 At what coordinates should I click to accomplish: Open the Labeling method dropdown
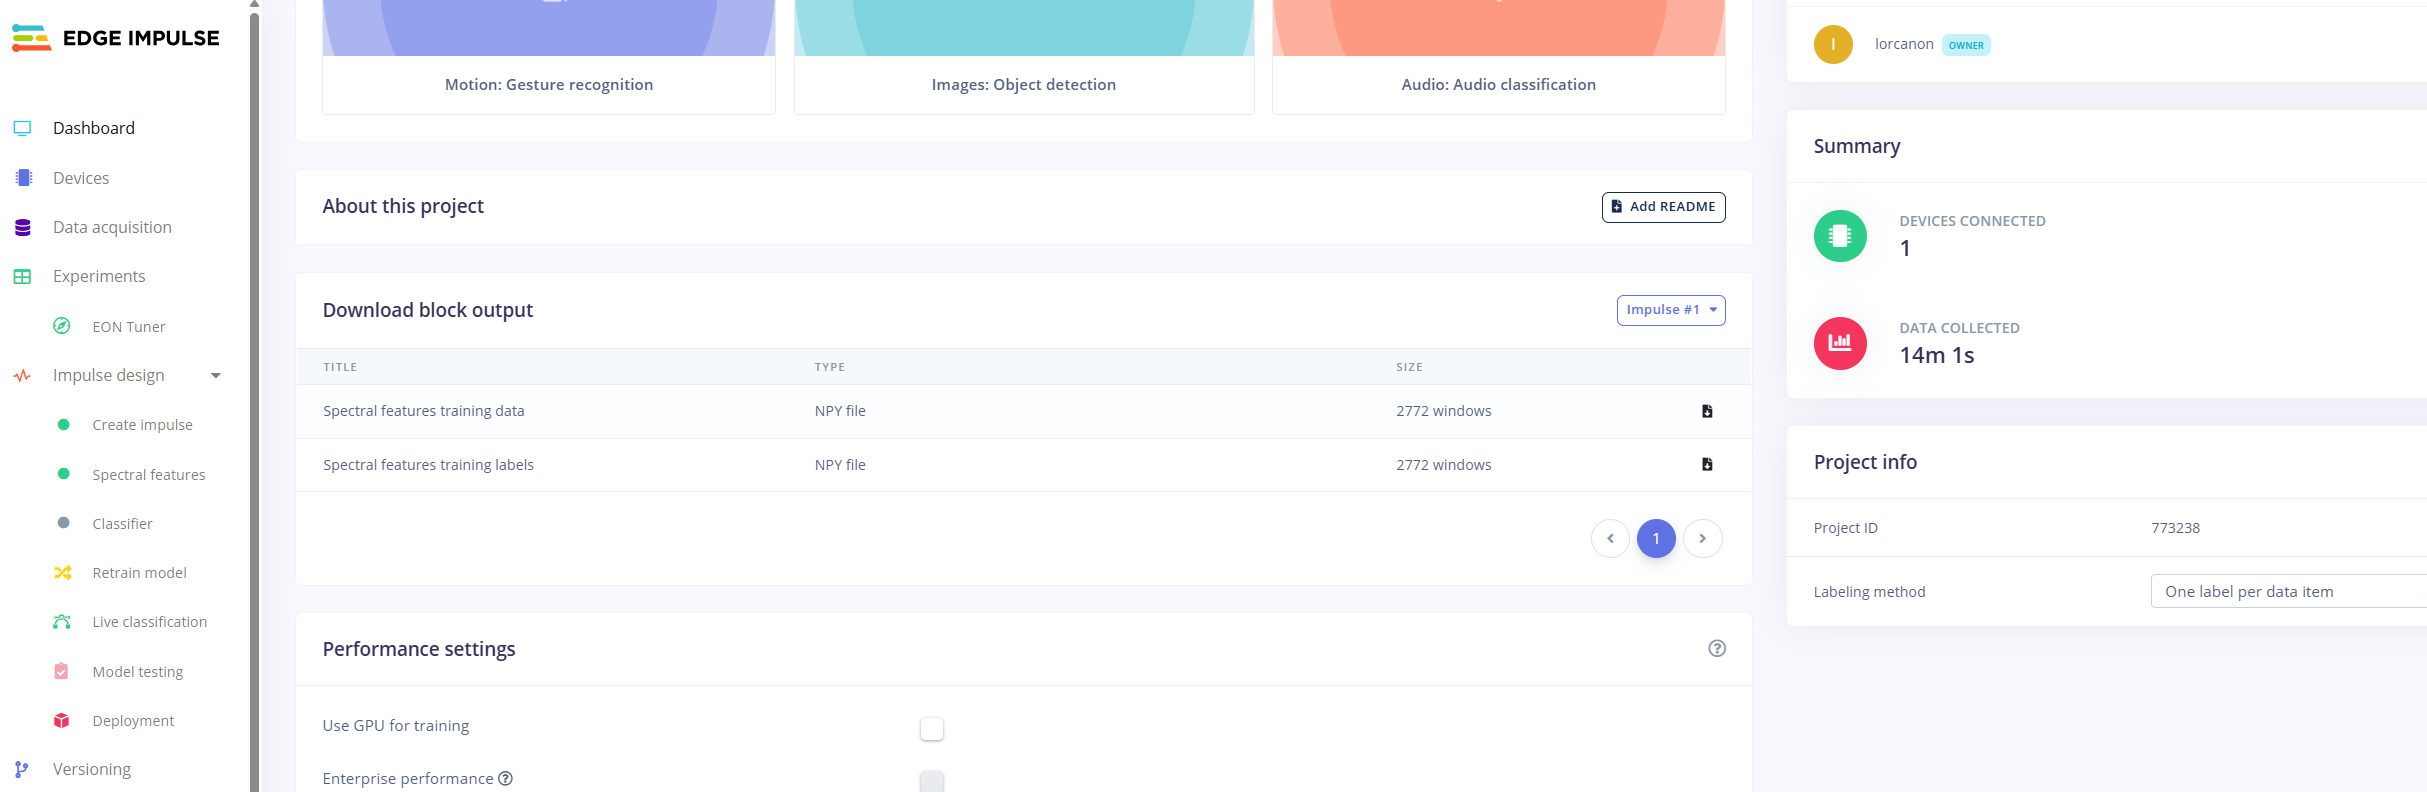(2288, 591)
